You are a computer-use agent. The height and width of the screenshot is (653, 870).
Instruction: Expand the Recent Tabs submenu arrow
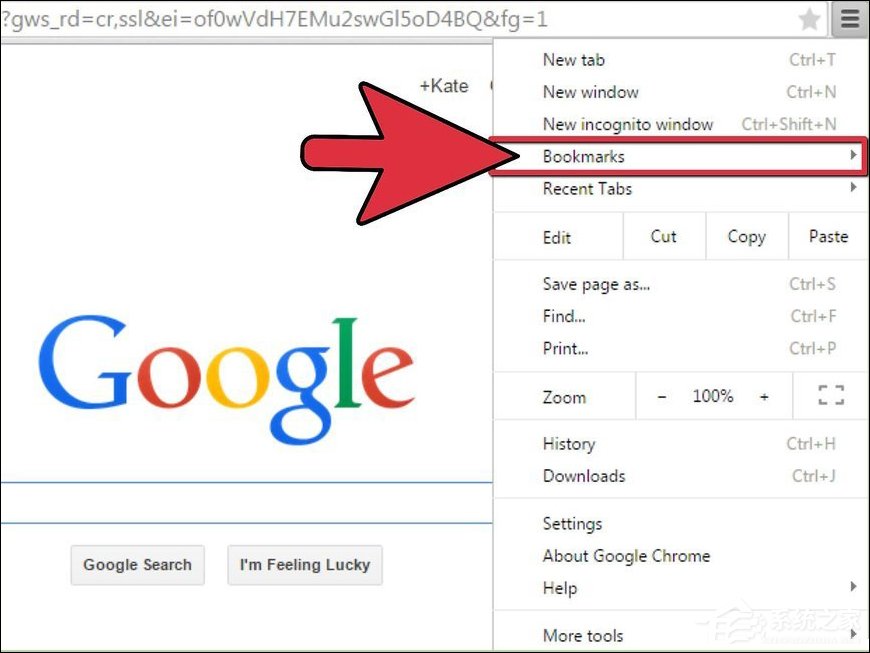click(x=853, y=188)
